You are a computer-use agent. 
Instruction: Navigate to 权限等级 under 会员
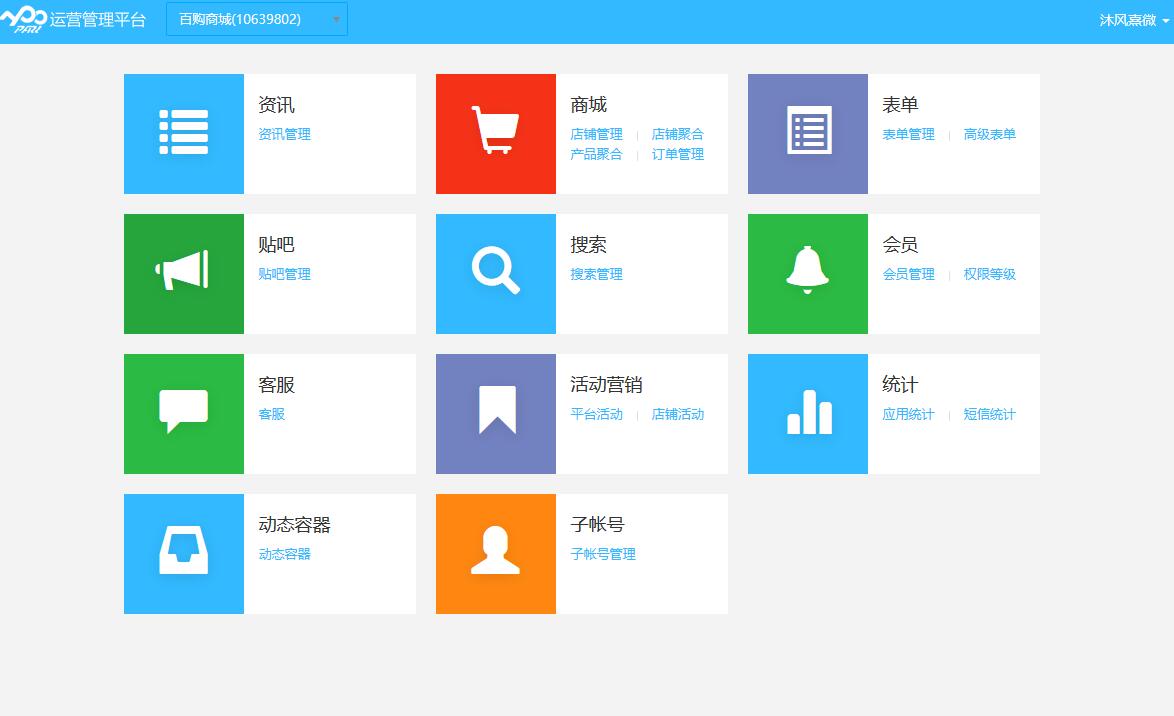click(989, 274)
